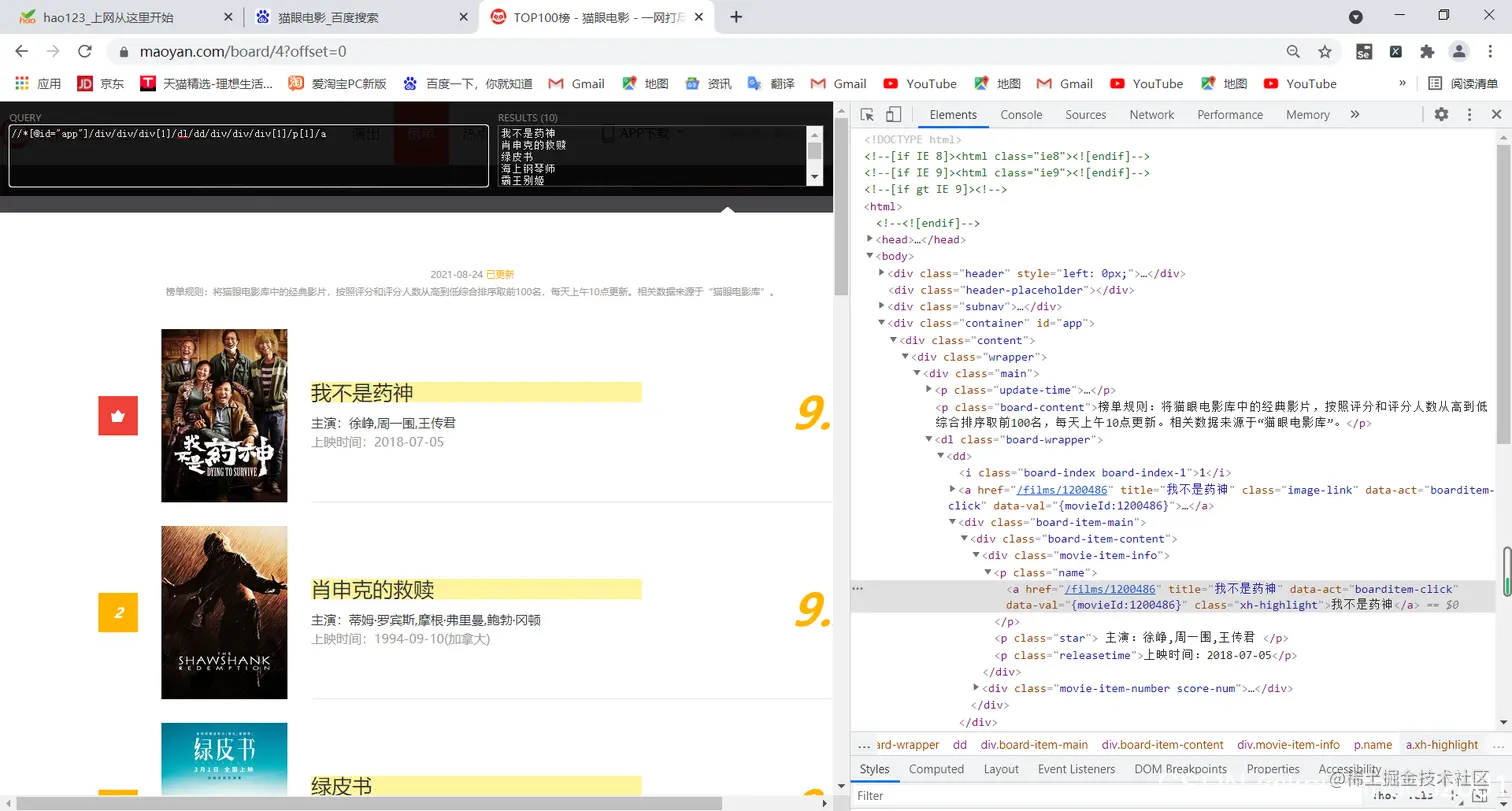
Task: Click the 我不是药神 movie poster
Action: [224, 415]
